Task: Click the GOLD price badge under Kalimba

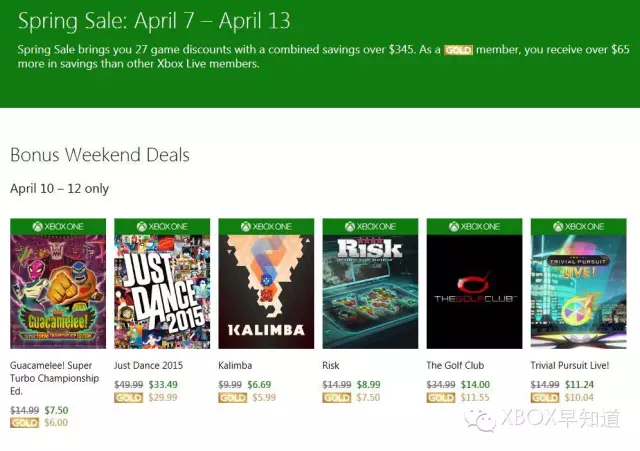Action: pos(233,398)
